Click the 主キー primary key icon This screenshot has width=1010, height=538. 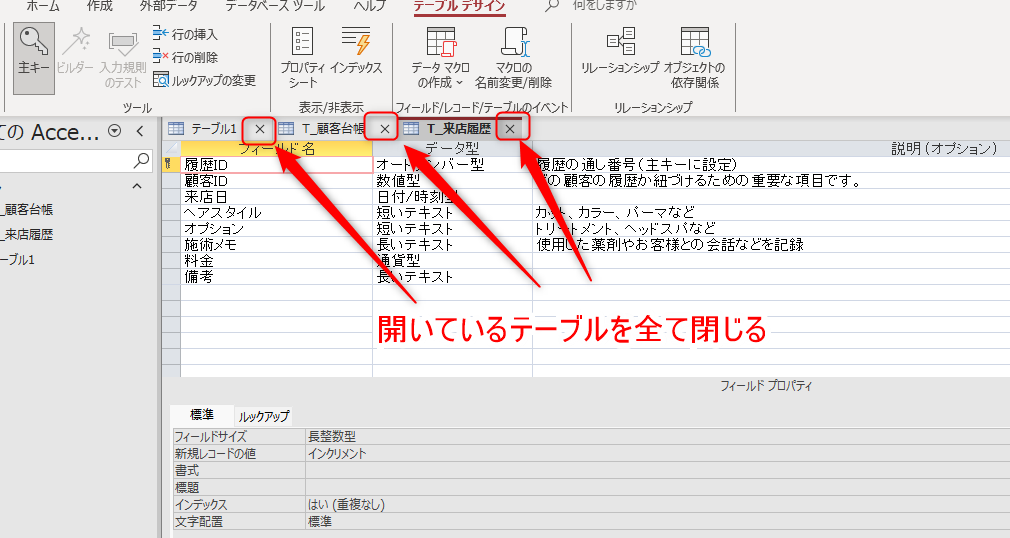tap(34, 52)
